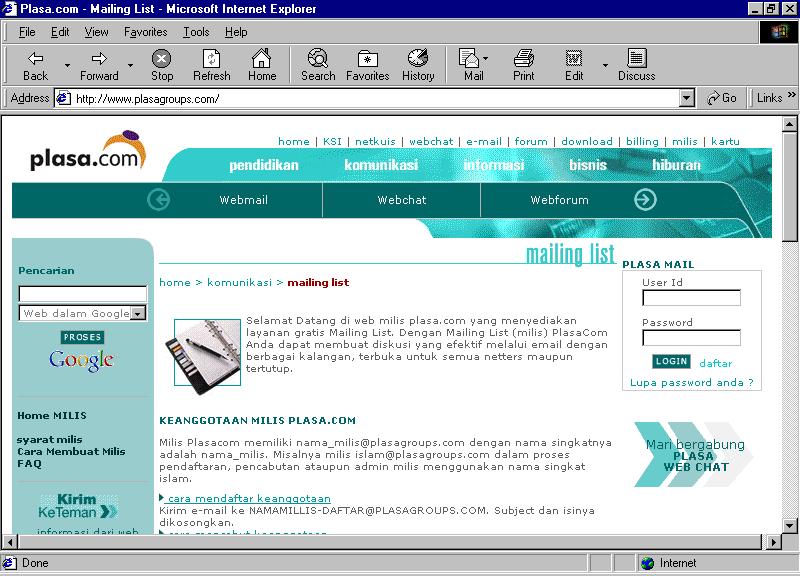
Task: Open the File menu
Action: tap(27, 32)
